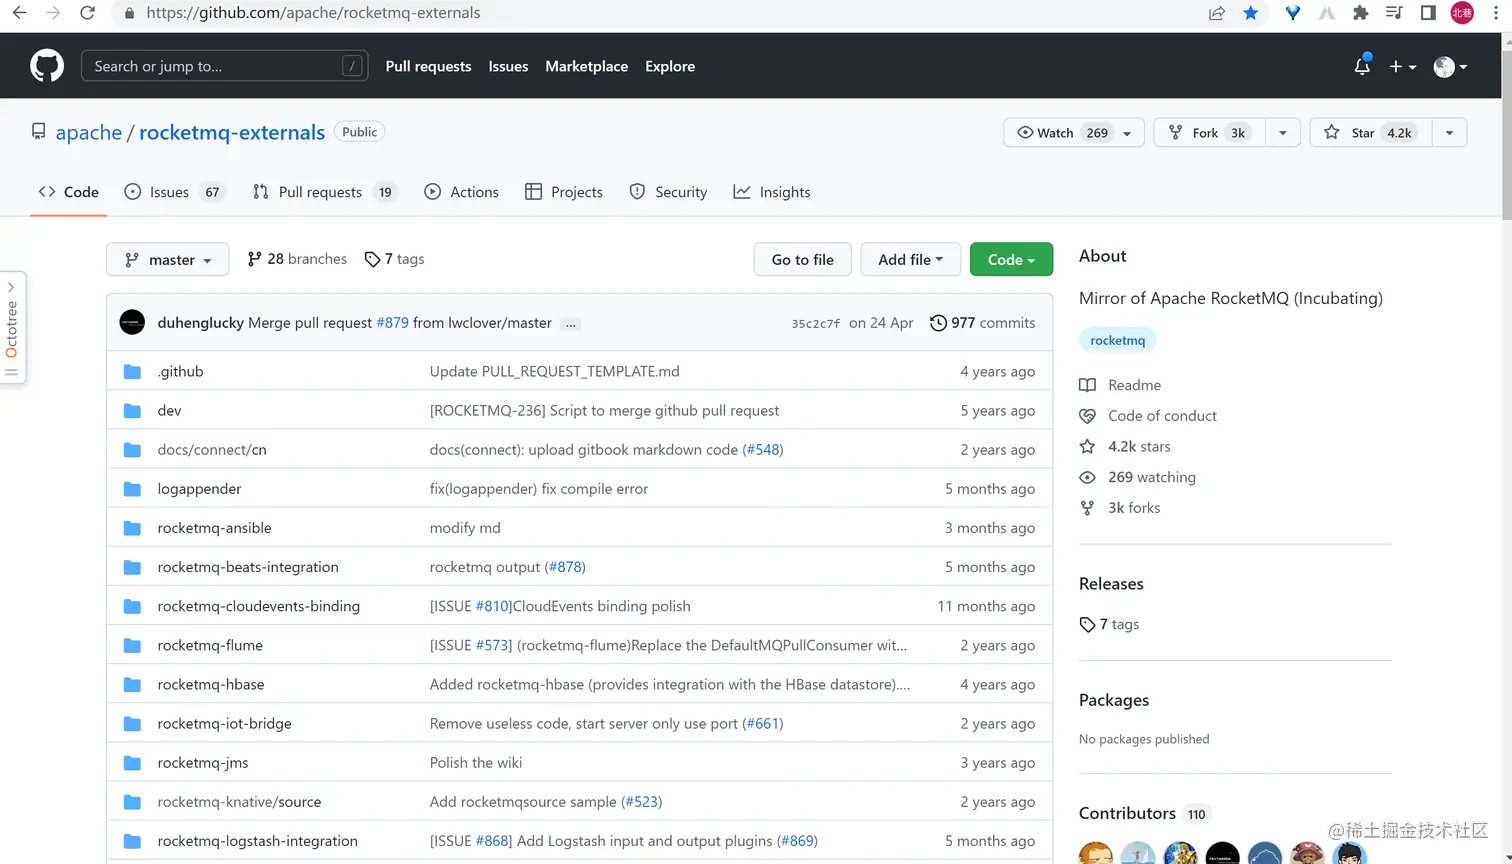Switch to the Security tab
The image size is (1512, 864).
coord(668,192)
